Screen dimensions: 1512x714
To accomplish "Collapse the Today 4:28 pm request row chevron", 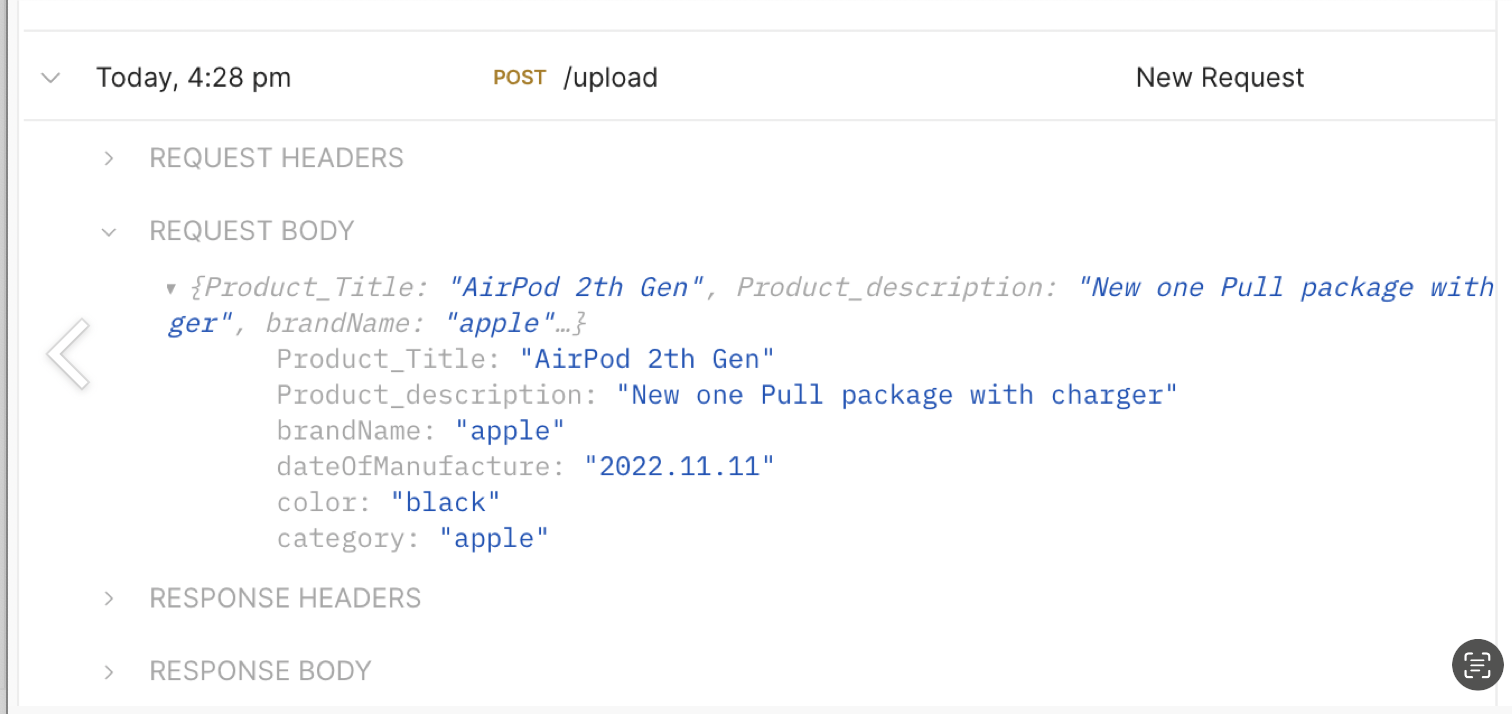I will point(50,78).
